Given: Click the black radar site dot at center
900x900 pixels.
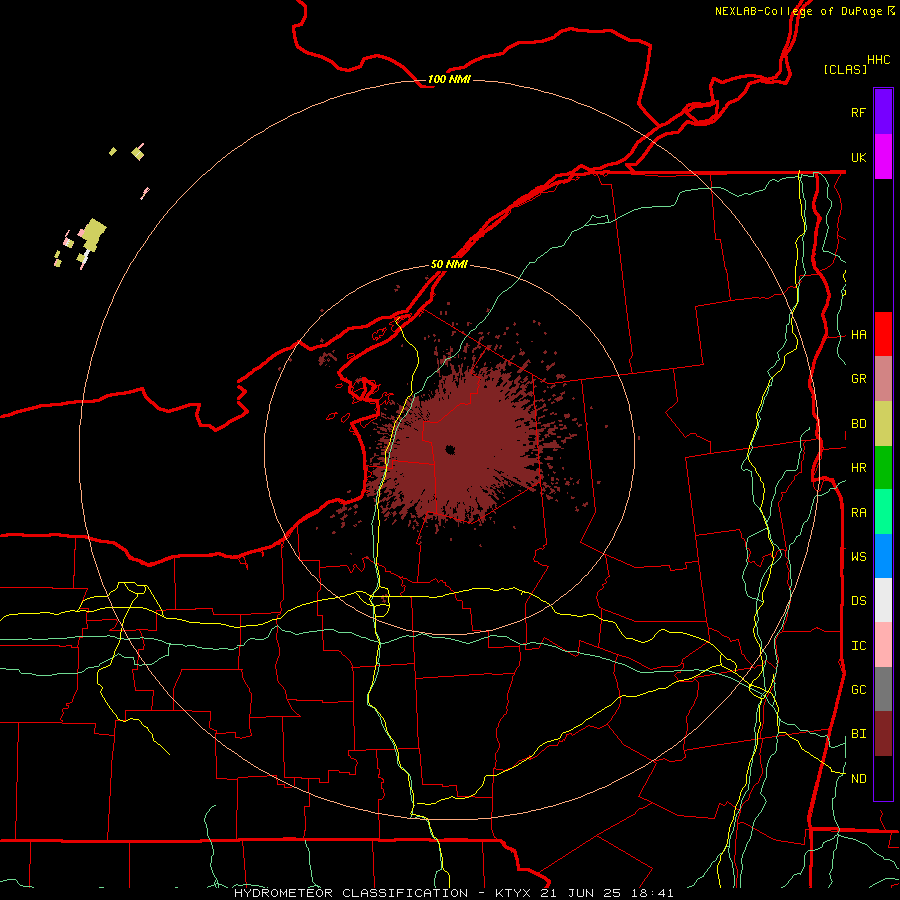Looking at the screenshot, I should pos(450,449).
